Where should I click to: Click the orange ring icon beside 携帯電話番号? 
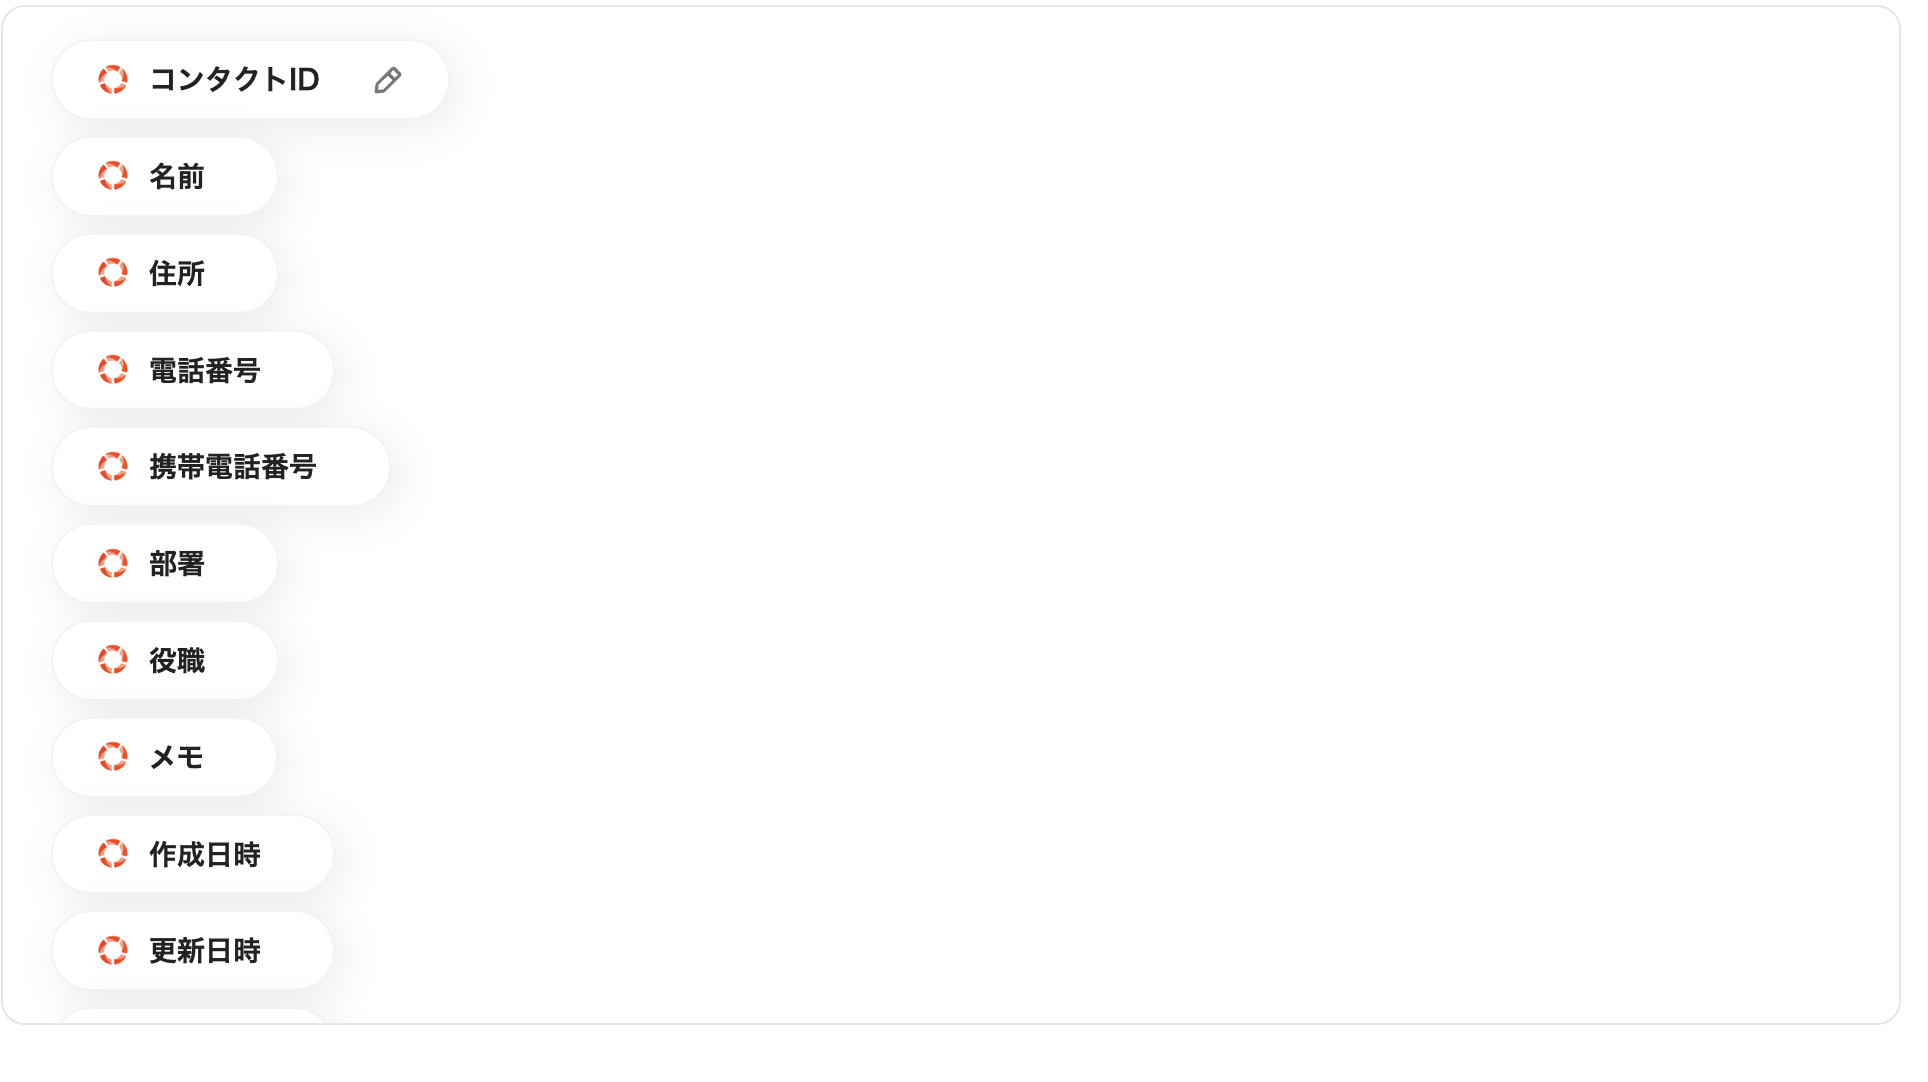click(x=113, y=466)
